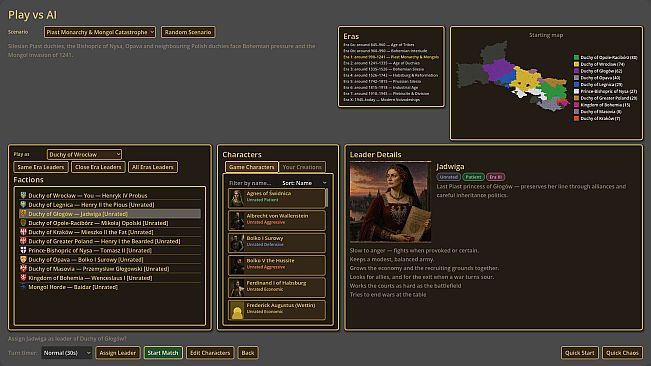The width and height of the screenshot is (651, 366).
Task: Open the Turn timer dropdown
Action: (x=66, y=353)
